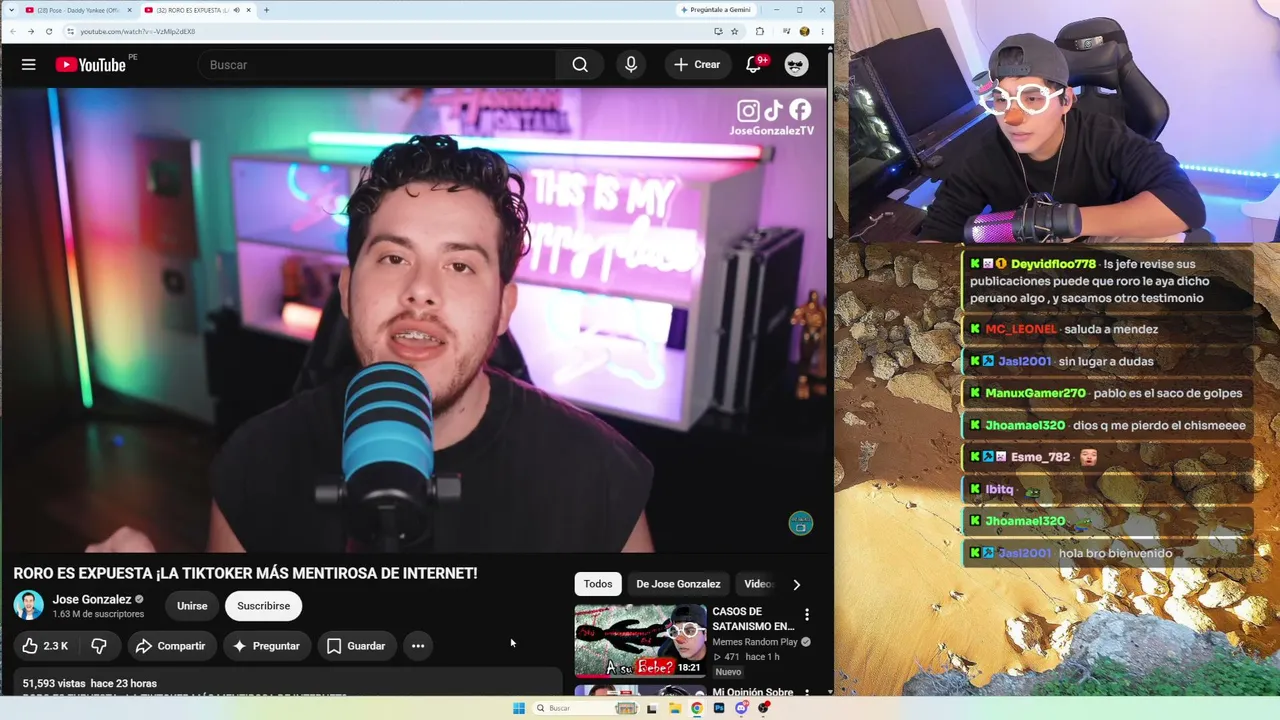Open File Explorer from the taskbar

coord(674,708)
